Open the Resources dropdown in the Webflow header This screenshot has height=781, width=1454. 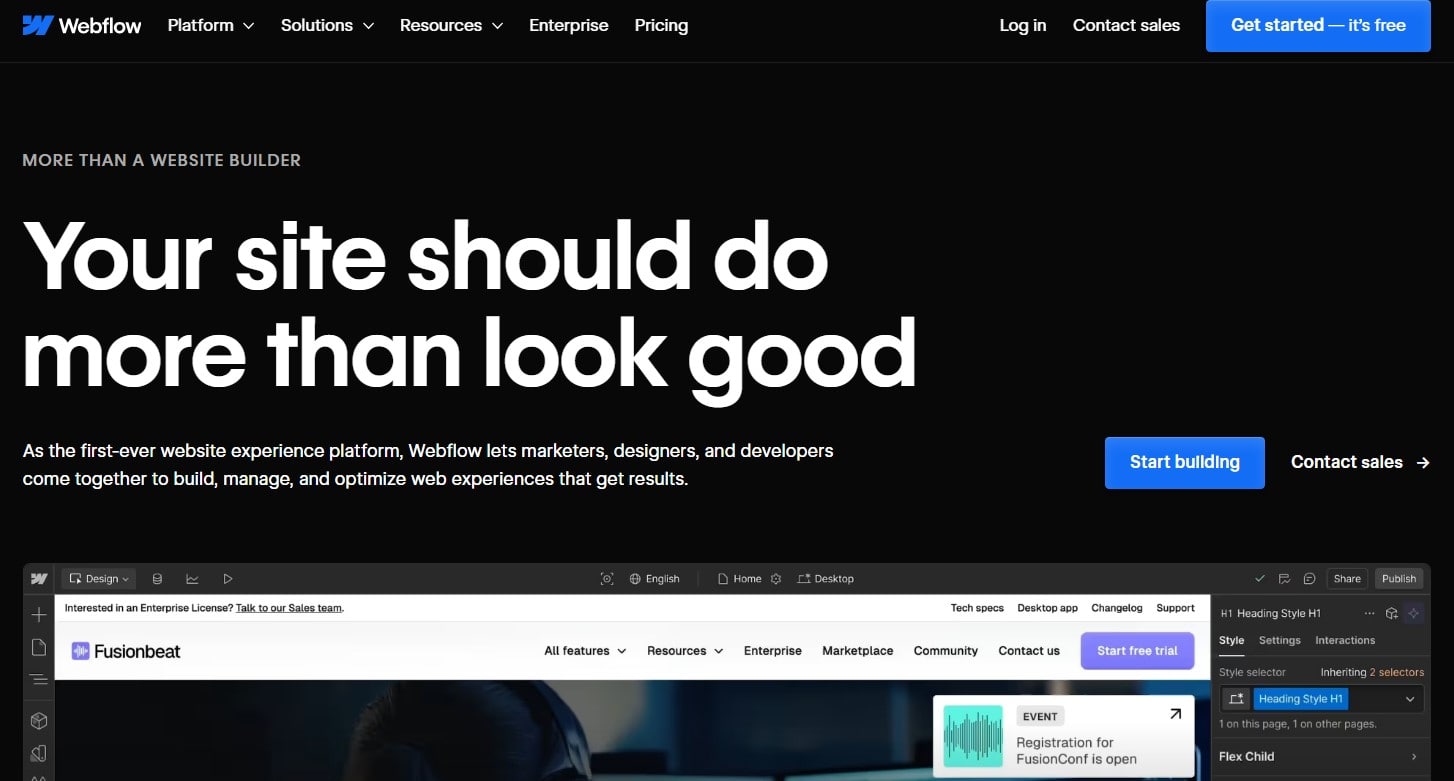[451, 25]
